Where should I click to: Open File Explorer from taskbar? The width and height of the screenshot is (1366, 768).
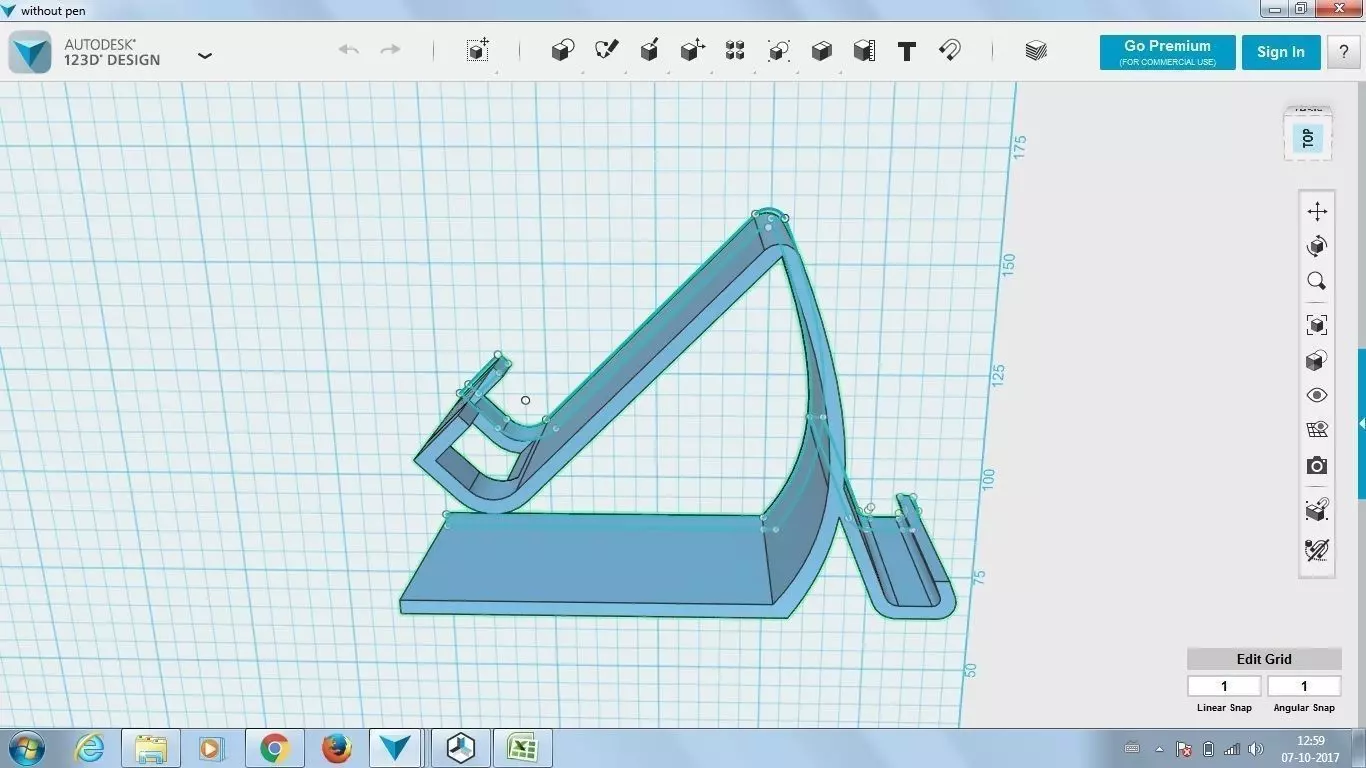click(x=151, y=748)
